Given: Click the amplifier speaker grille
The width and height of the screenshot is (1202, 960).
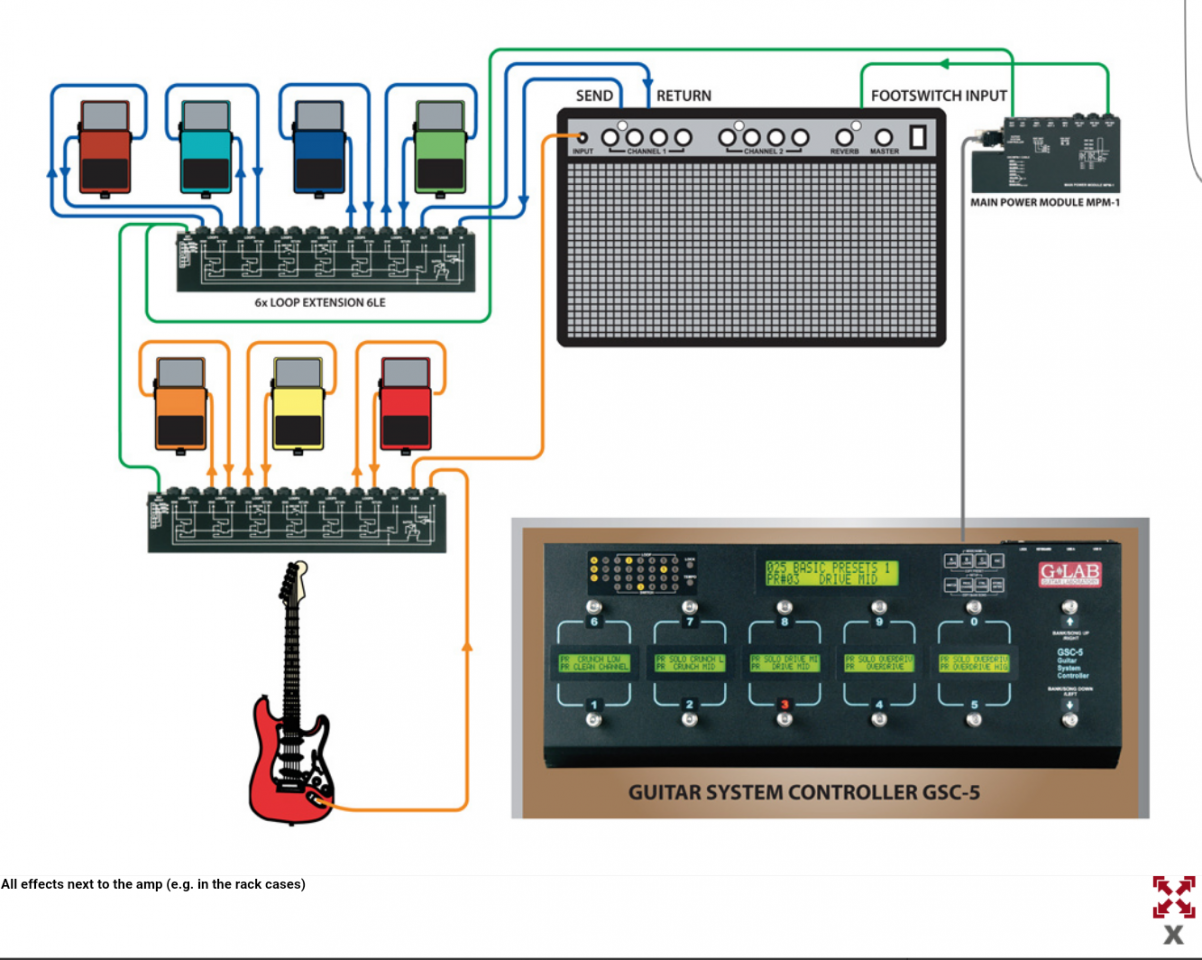Looking at the screenshot, I should (x=752, y=250).
